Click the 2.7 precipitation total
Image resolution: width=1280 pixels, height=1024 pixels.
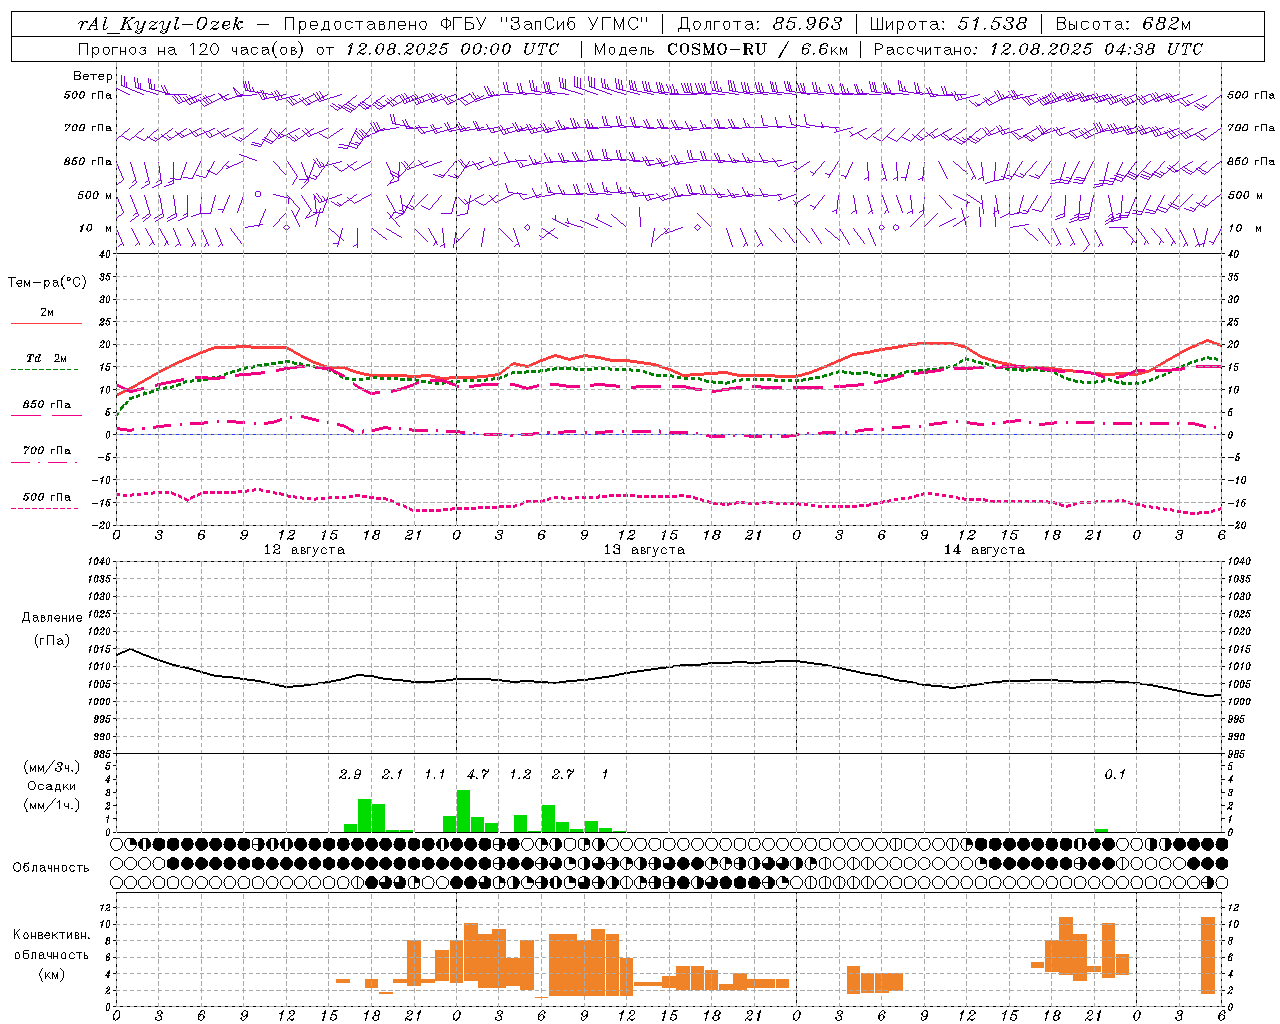[563, 775]
